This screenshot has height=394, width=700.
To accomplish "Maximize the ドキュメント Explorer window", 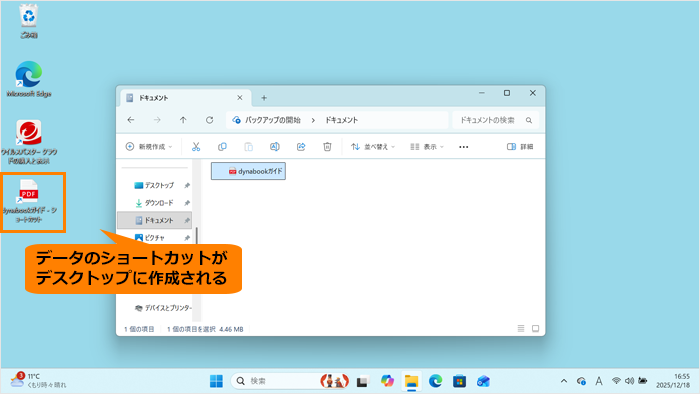I will [x=507, y=93].
